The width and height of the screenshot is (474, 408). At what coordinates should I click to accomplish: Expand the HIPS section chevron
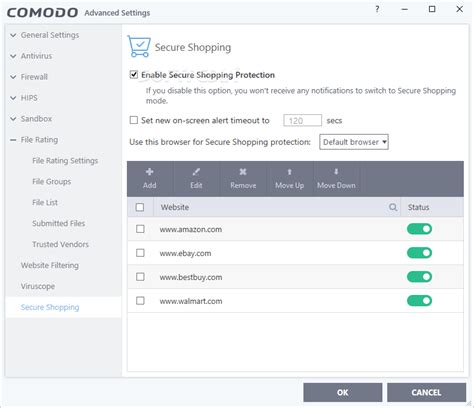13,98
